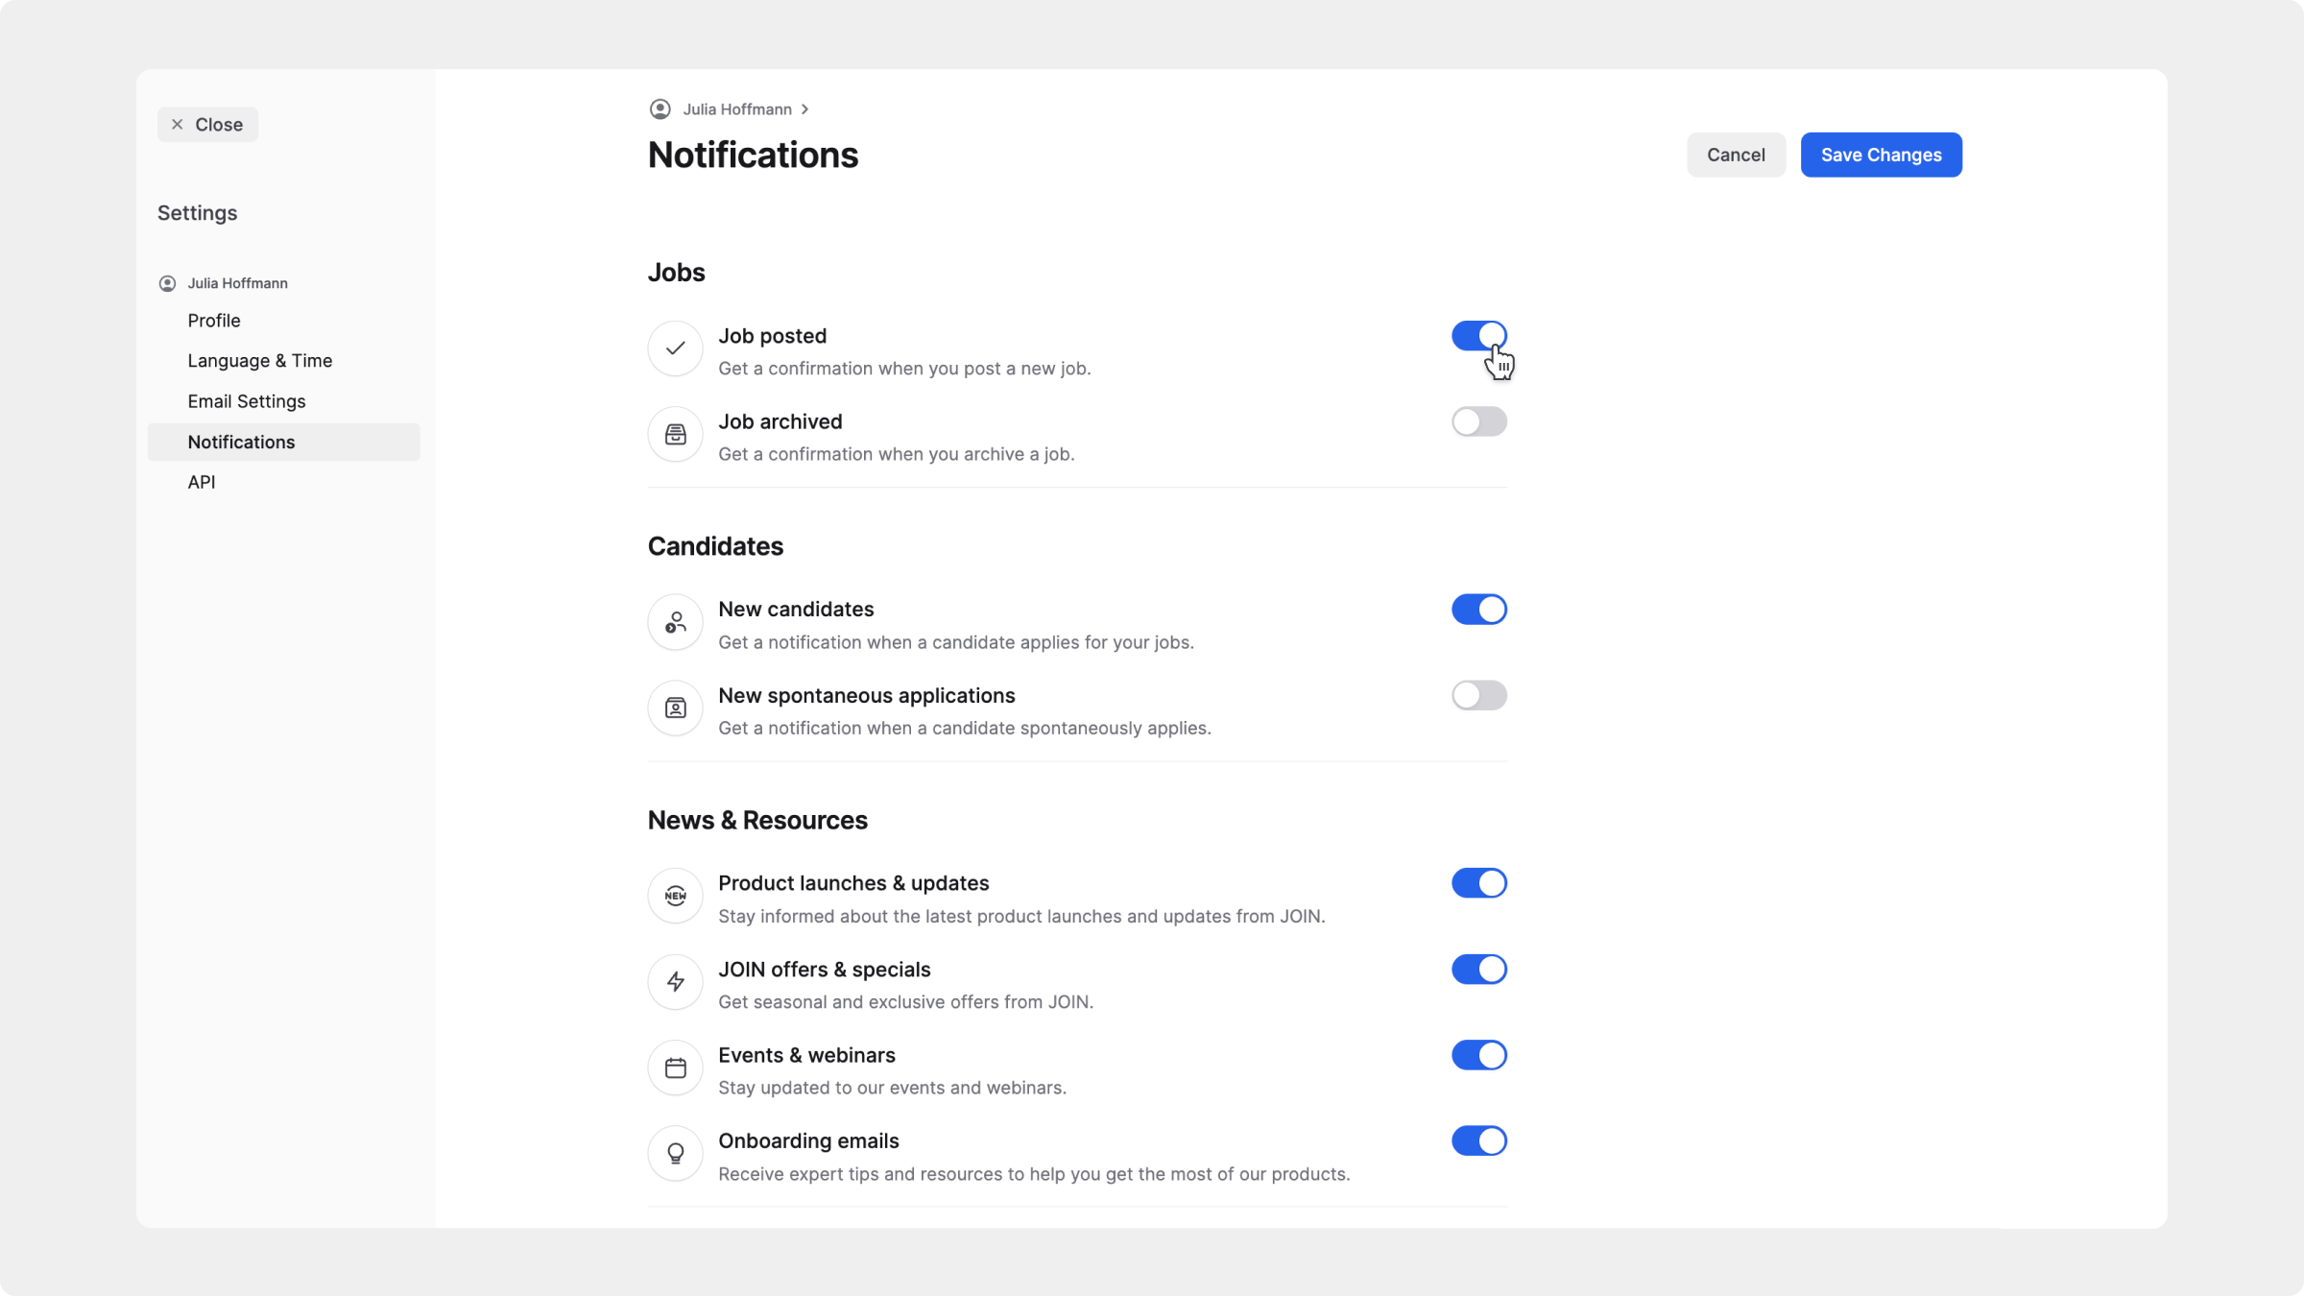Click the Job posted checkmark icon
The width and height of the screenshot is (2304, 1296).
pyautogui.click(x=675, y=348)
